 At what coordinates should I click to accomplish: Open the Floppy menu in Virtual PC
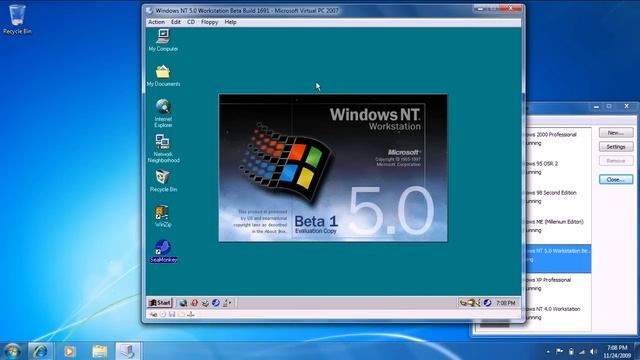(x=209, y=22)
